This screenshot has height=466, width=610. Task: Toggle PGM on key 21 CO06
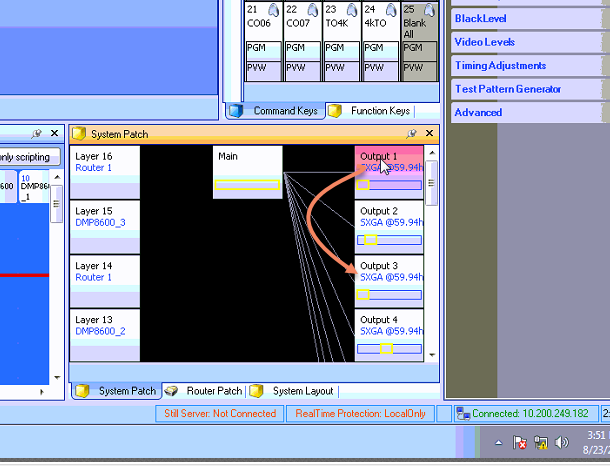click(x=264, y=48)
